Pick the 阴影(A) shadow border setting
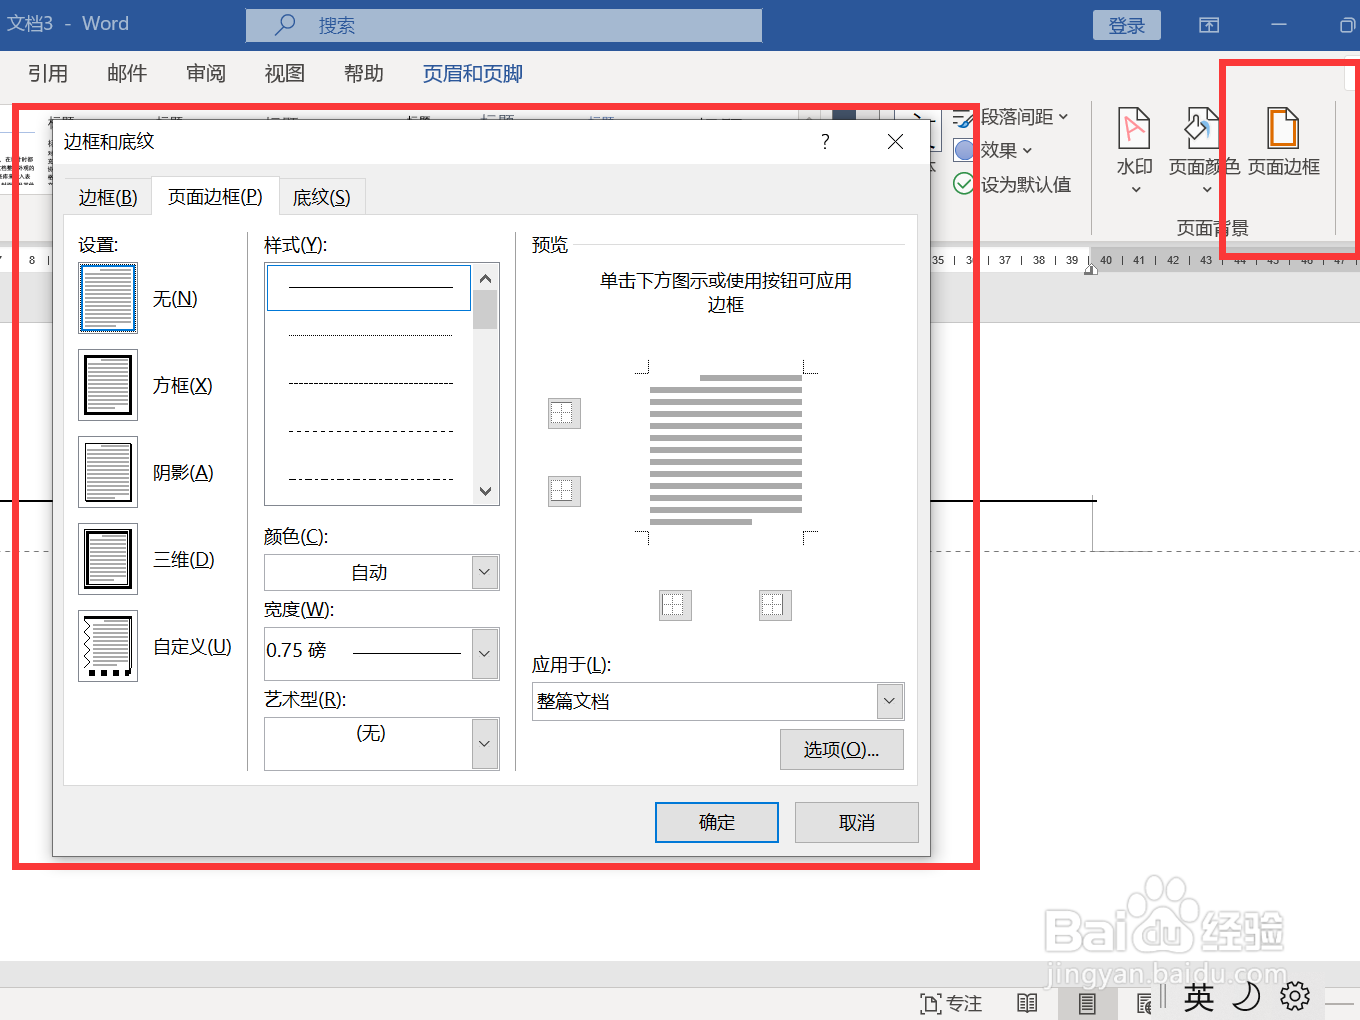Viewport: 1360px width, 1020px height. tap(108, 472)
